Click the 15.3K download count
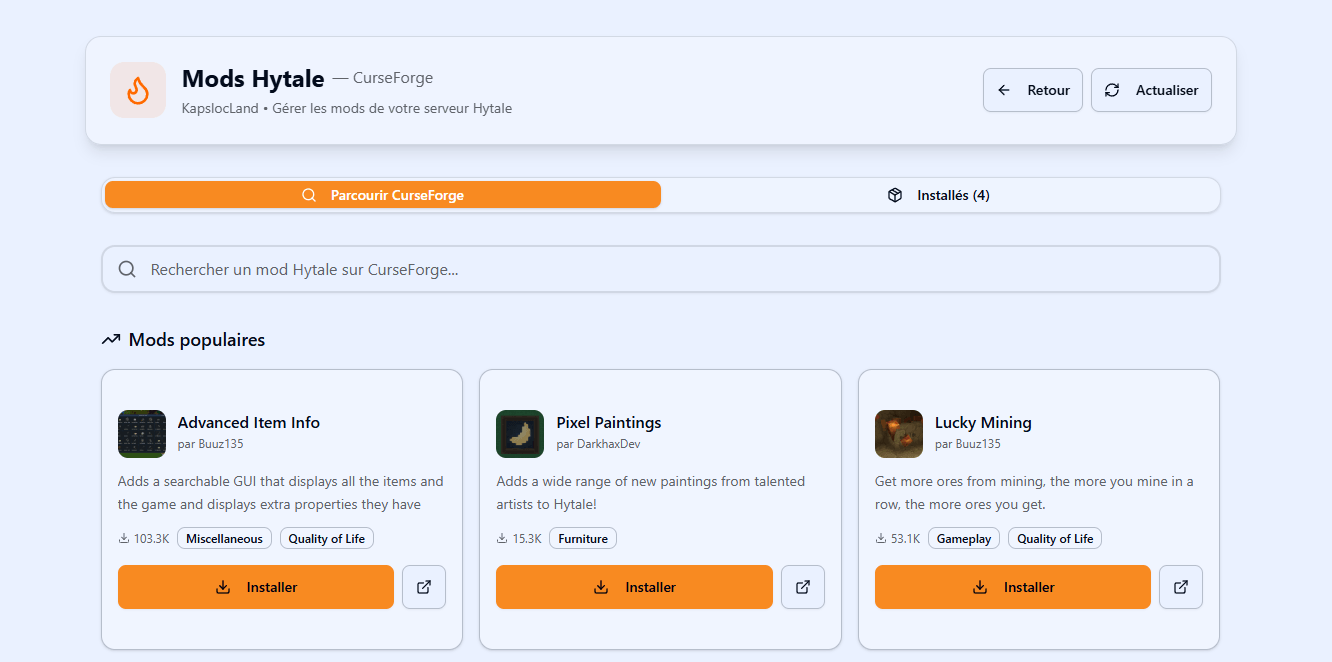This screenshot has width=1332, height=662. click(519, 539)
